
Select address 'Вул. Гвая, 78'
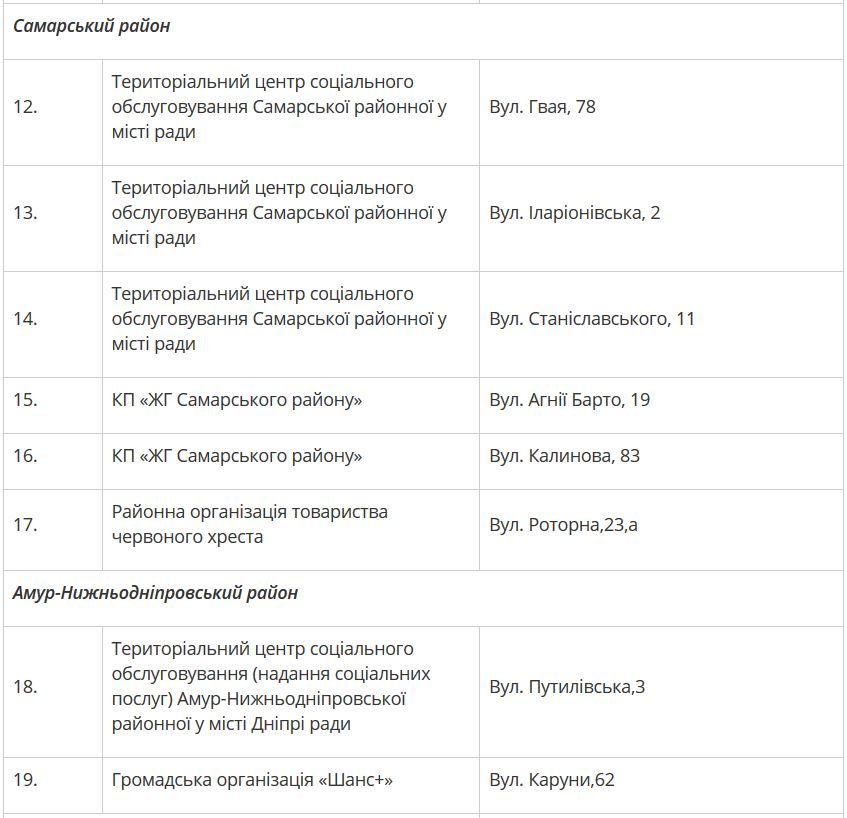tap(542, 107)
